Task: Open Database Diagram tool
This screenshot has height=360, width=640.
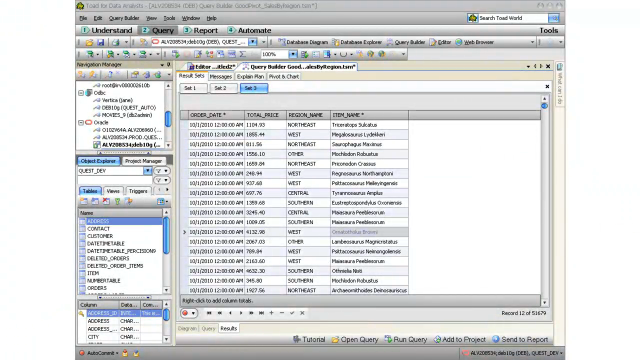Action: point(303,42)
